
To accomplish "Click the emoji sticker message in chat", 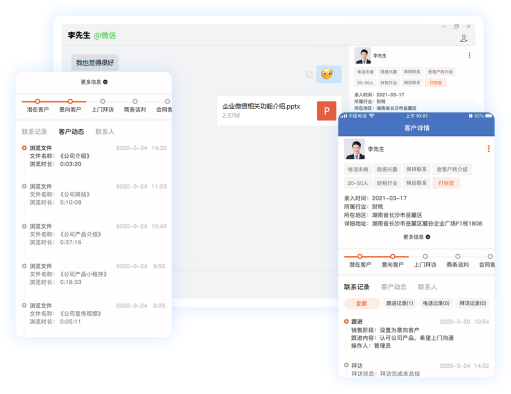I will coord(329,74).
